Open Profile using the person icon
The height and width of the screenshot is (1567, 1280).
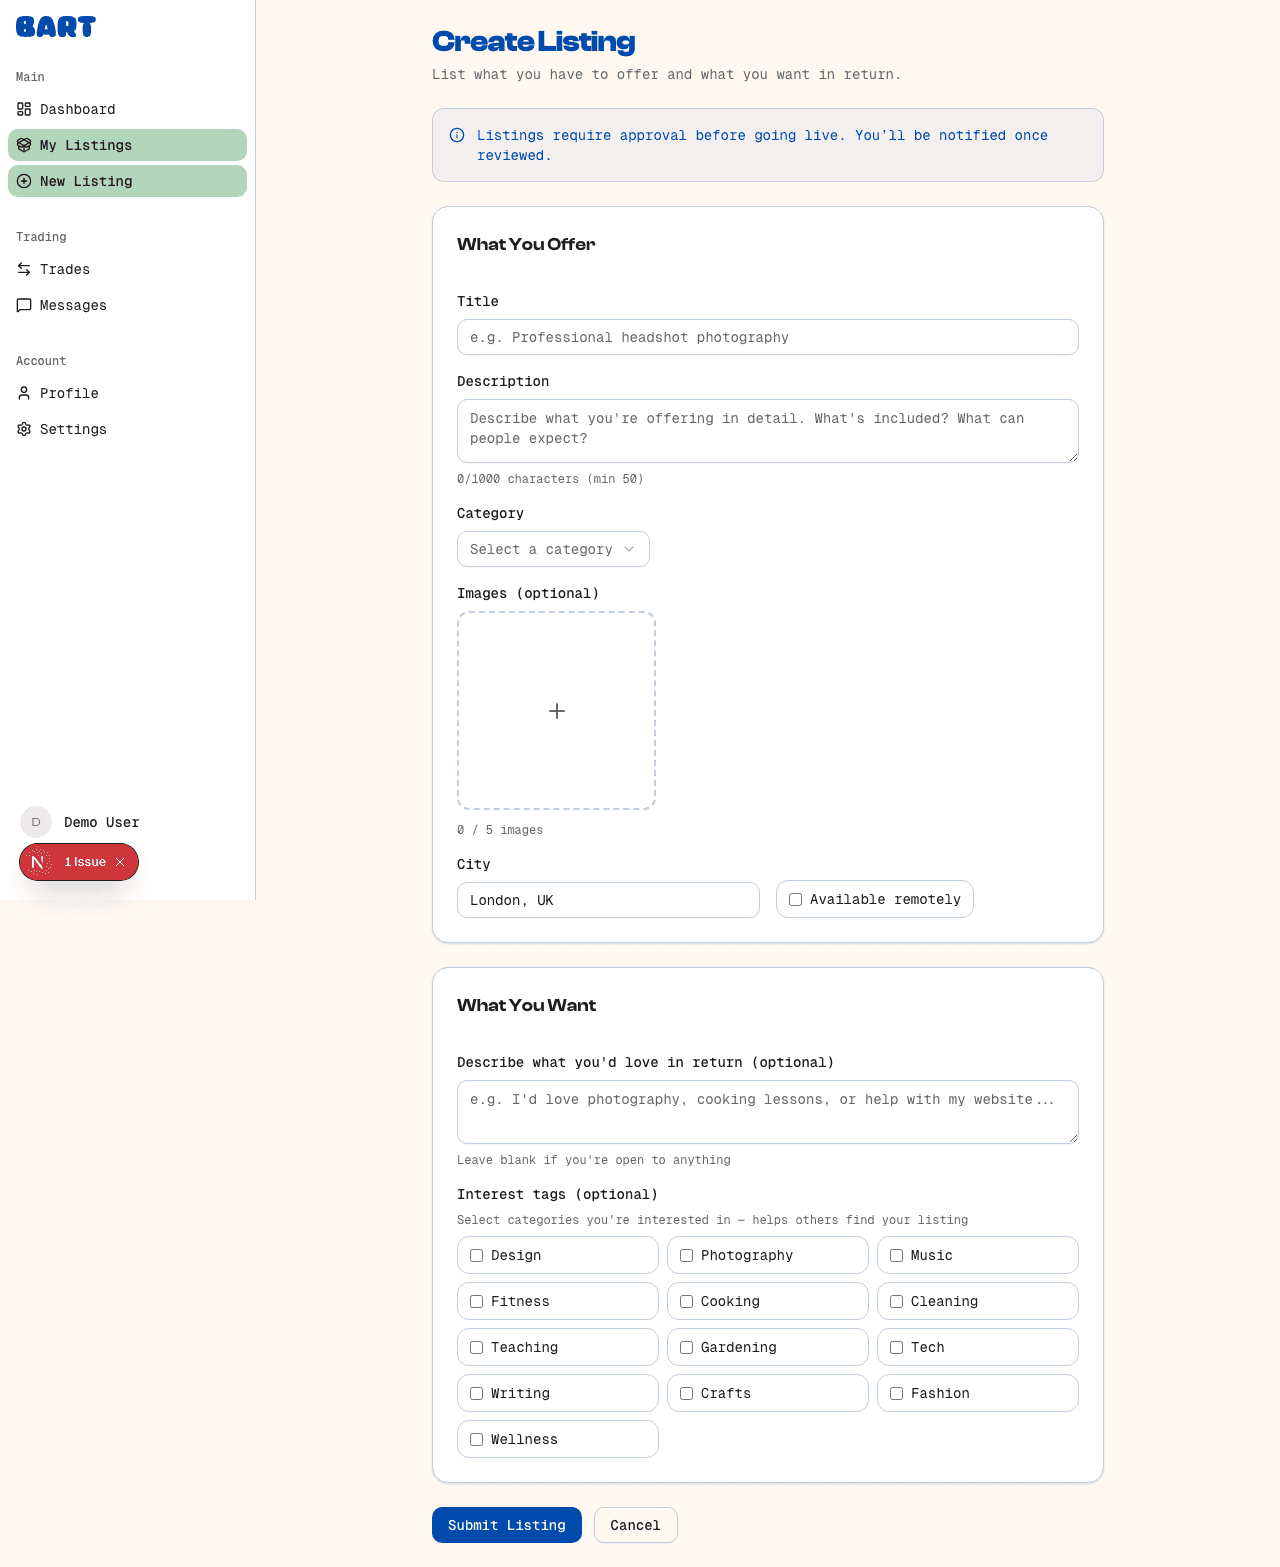[24, 393]
